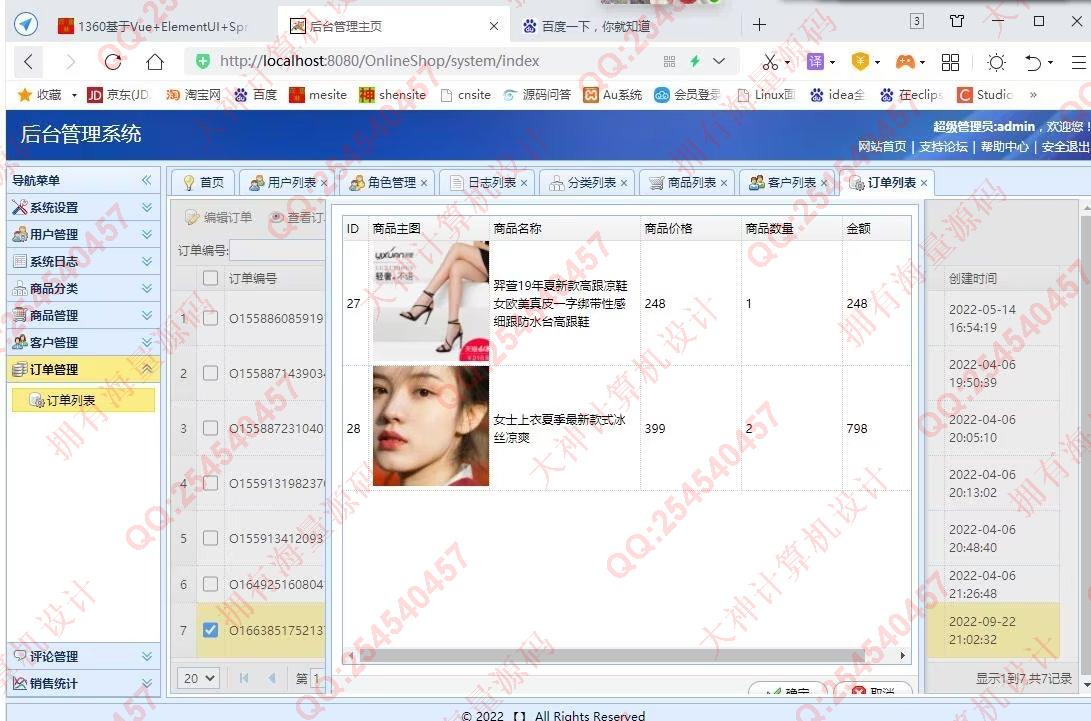Open the game controller extension
The image size is (1091, 721).
coord(905,61)
